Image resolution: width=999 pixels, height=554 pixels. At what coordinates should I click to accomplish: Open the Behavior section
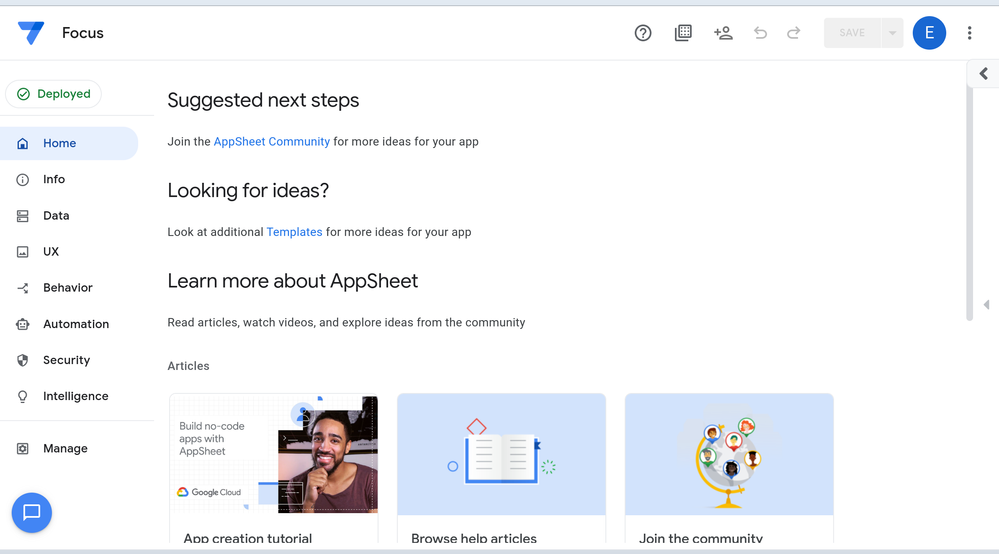pos(69,288)
